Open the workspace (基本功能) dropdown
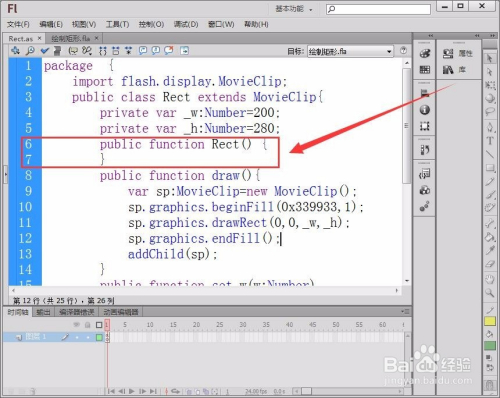The image size is (500, 398). [x=294, y=9]
